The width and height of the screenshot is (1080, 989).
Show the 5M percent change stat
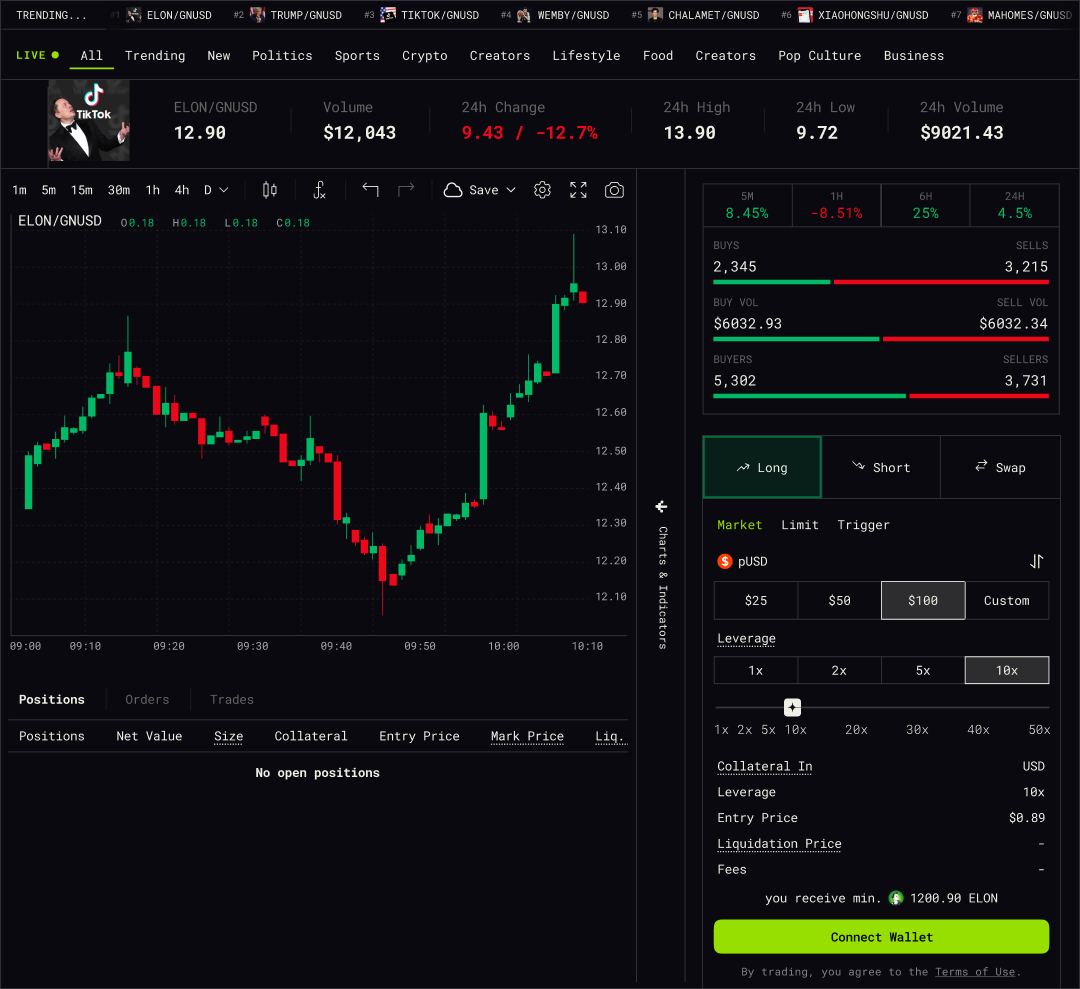point(747,205)
